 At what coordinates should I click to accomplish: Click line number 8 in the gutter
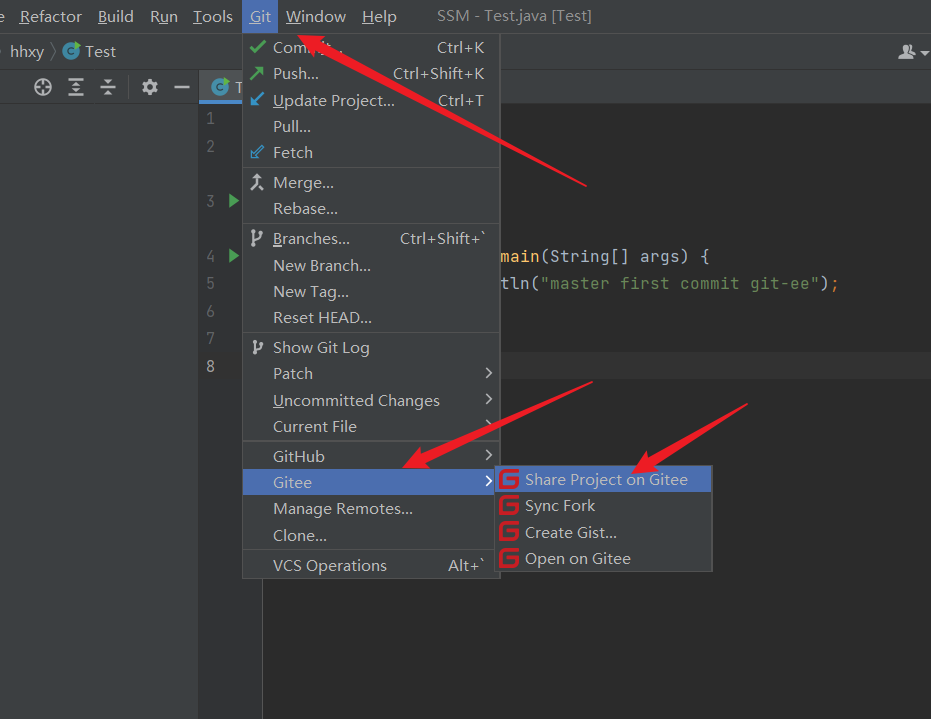[x=210, y=366]
